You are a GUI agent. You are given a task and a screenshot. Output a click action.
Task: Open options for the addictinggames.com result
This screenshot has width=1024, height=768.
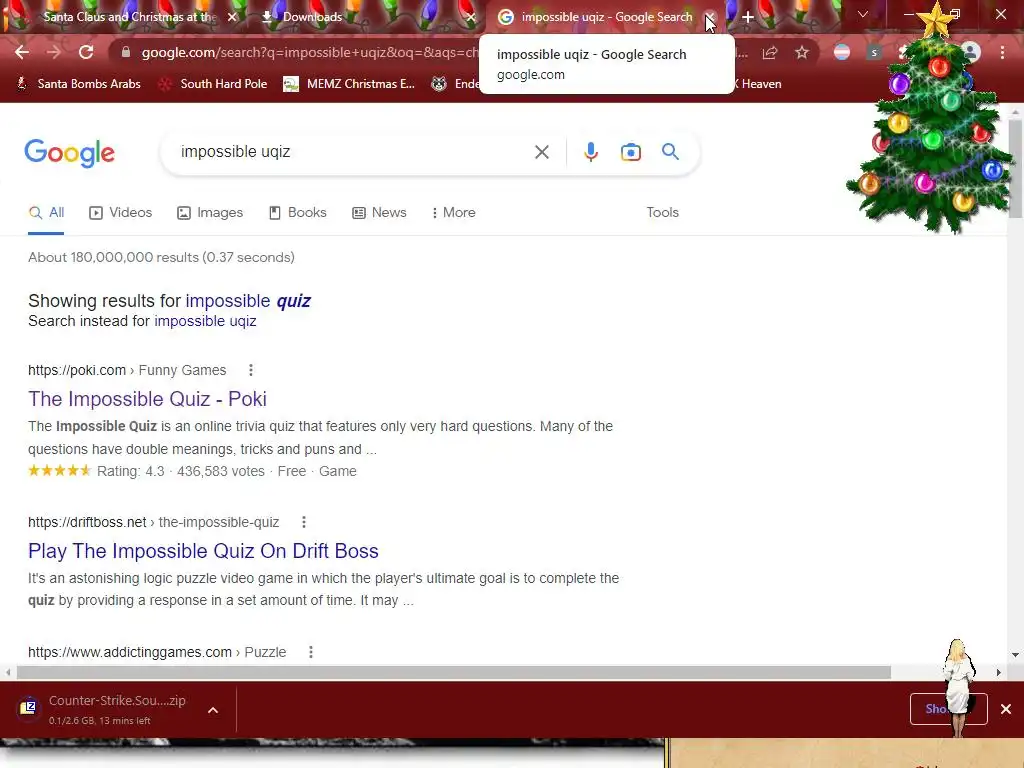point(311,652)
